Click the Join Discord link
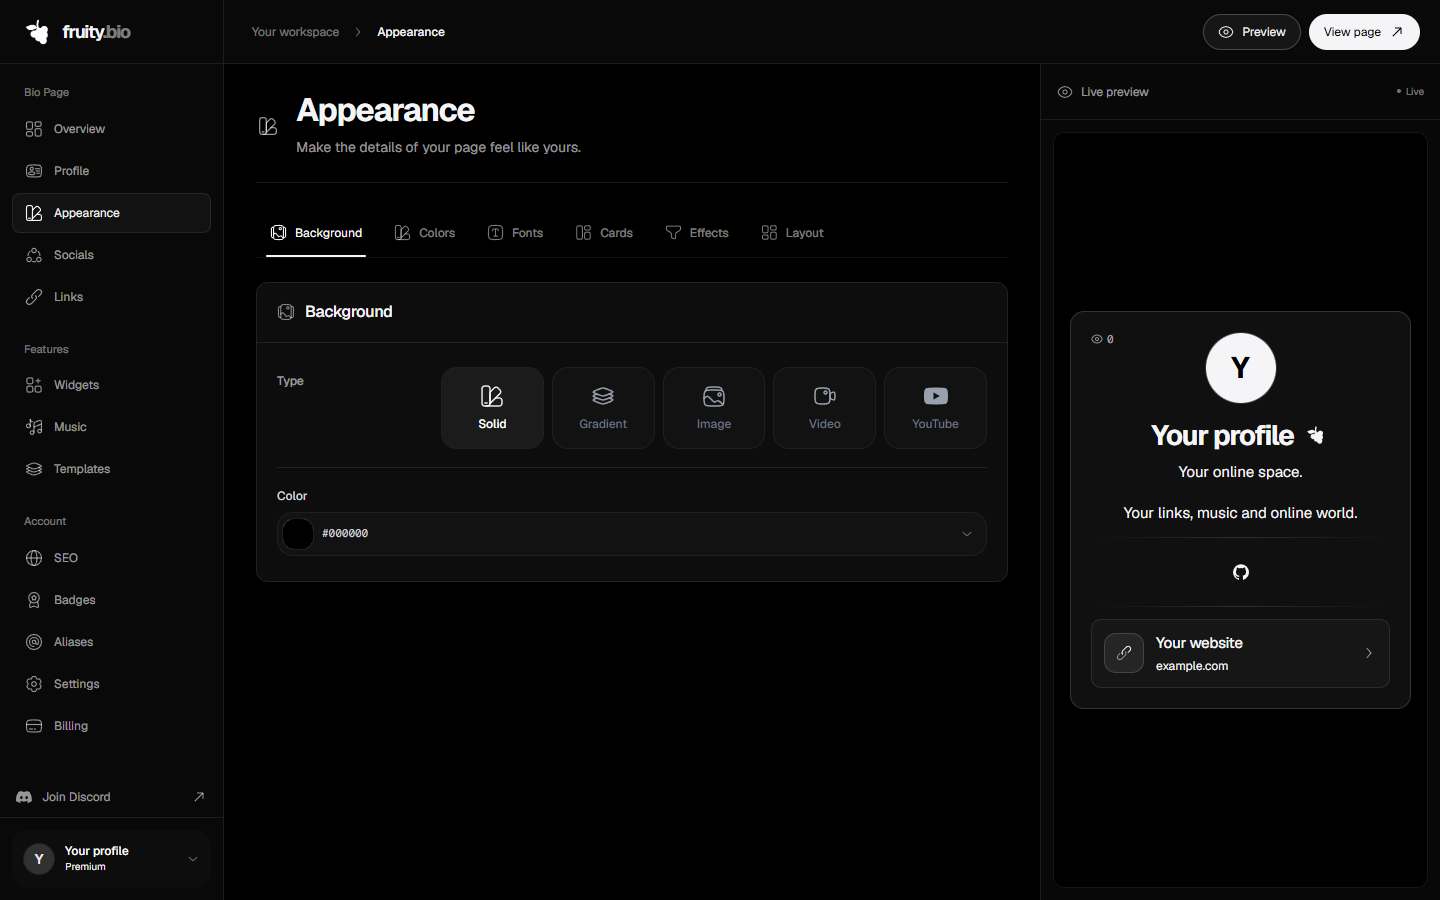Screen dimensions: 1440x900 click(x=111, y=797)
